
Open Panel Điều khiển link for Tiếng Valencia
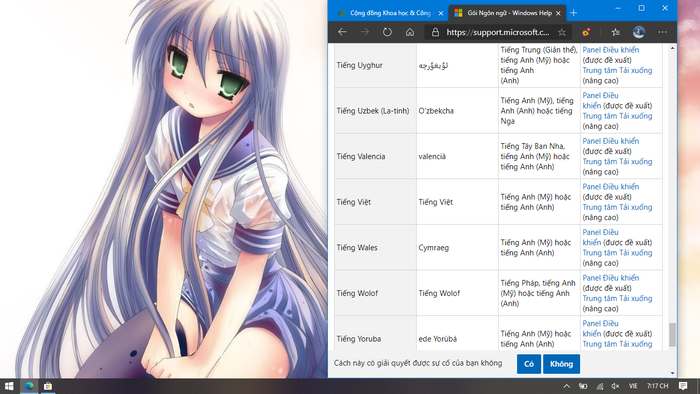610,141
